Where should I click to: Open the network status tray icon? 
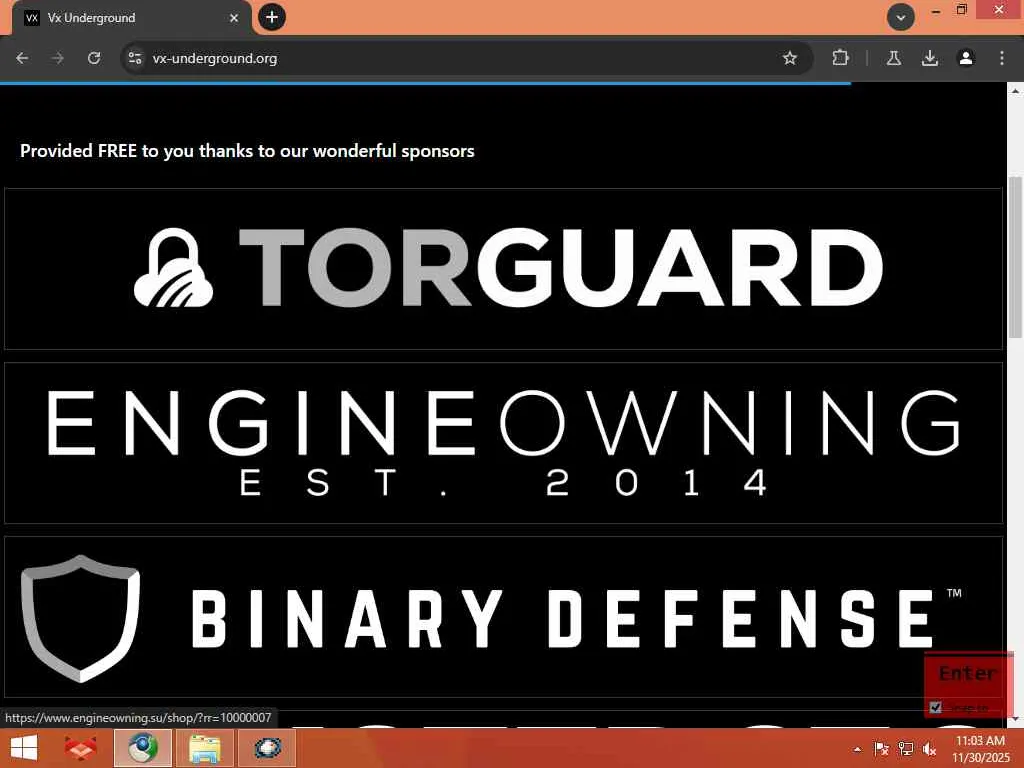pyautogui.click(x=905, y=749)
